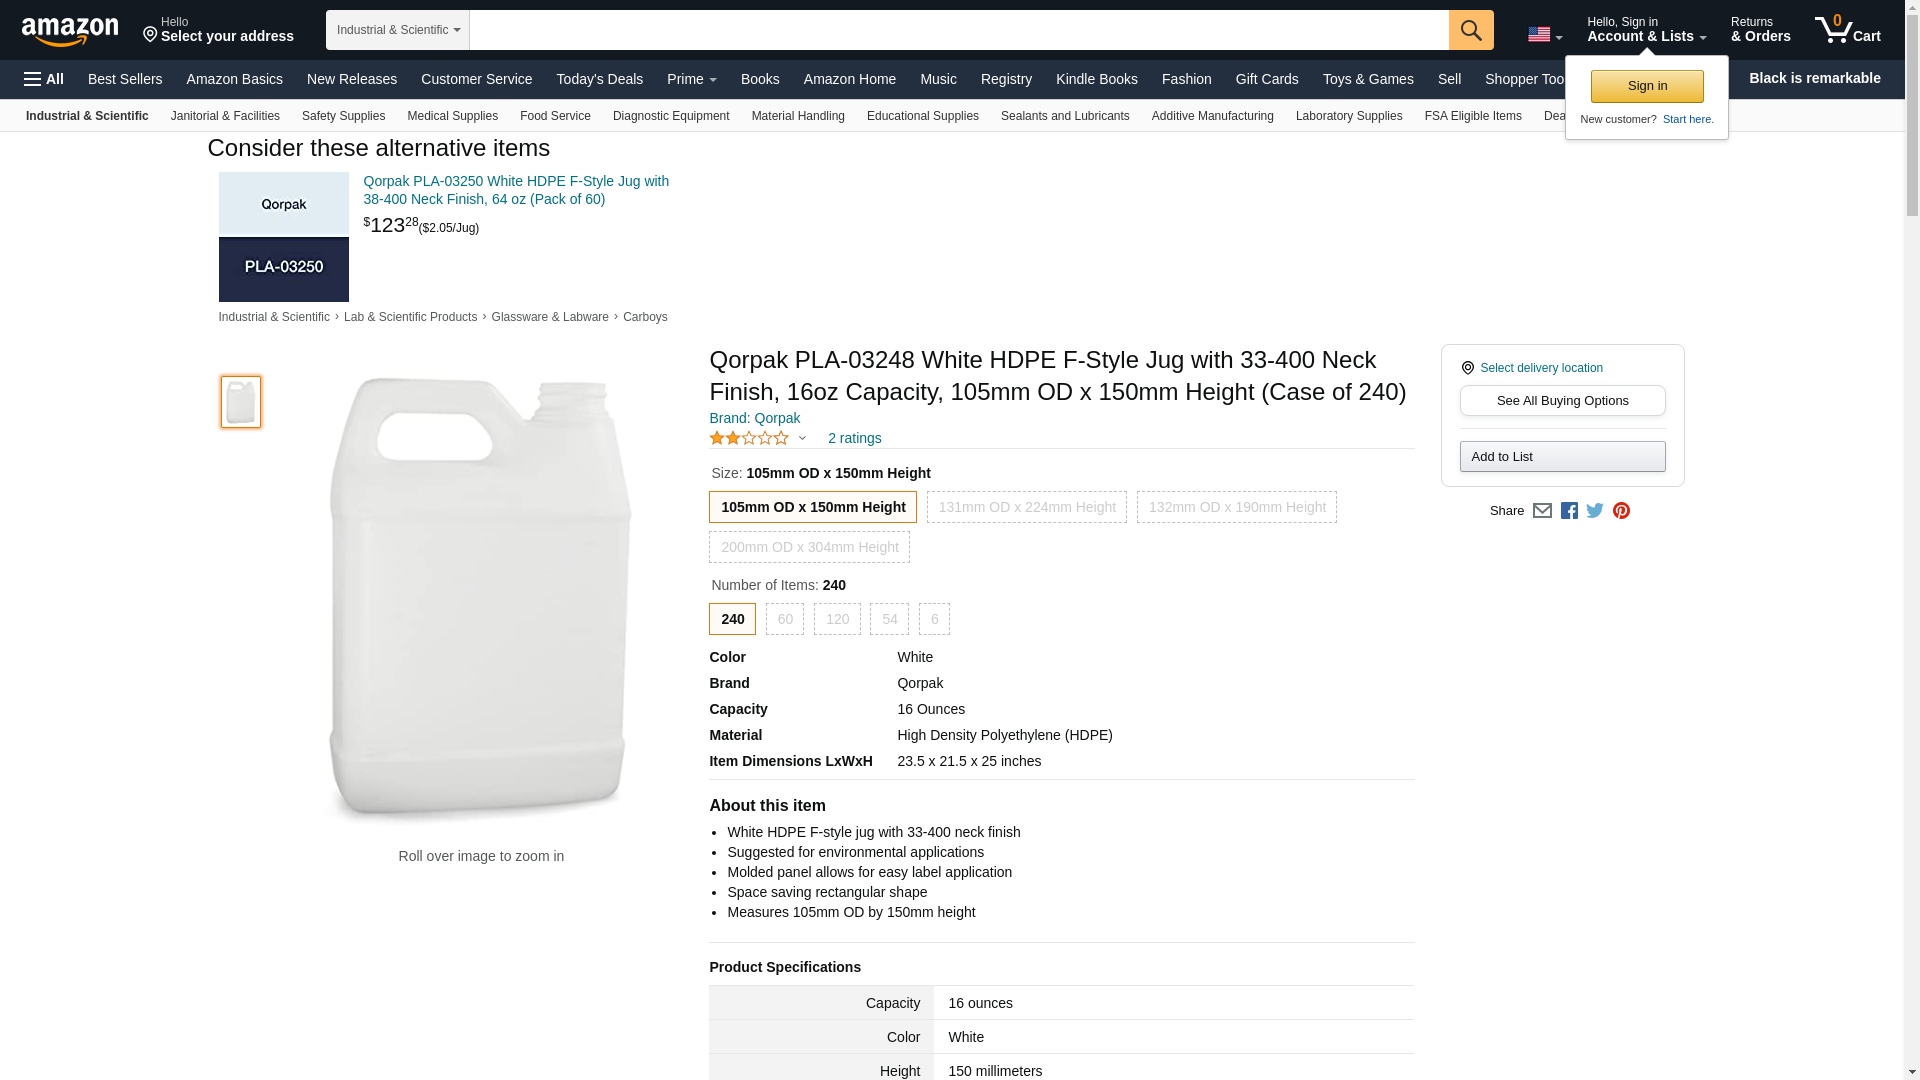Share product on Pinterest icon

(x=1621, y=511)
